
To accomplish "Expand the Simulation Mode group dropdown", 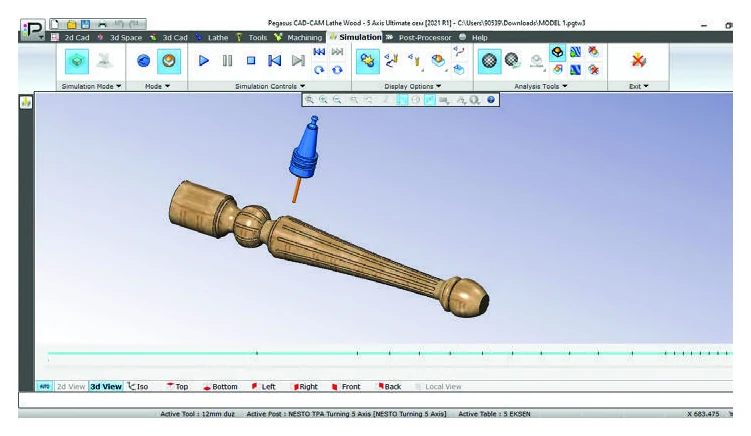I will point(91,86).
